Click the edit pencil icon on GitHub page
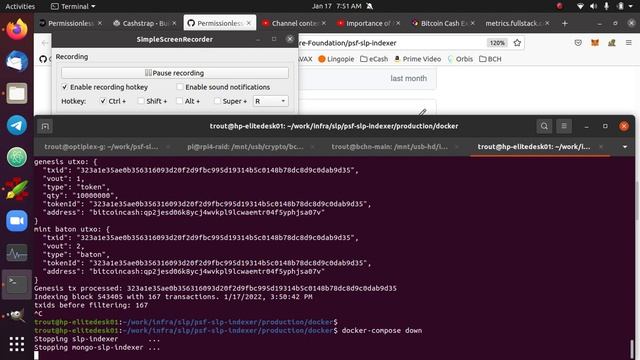 coord(422,111)
